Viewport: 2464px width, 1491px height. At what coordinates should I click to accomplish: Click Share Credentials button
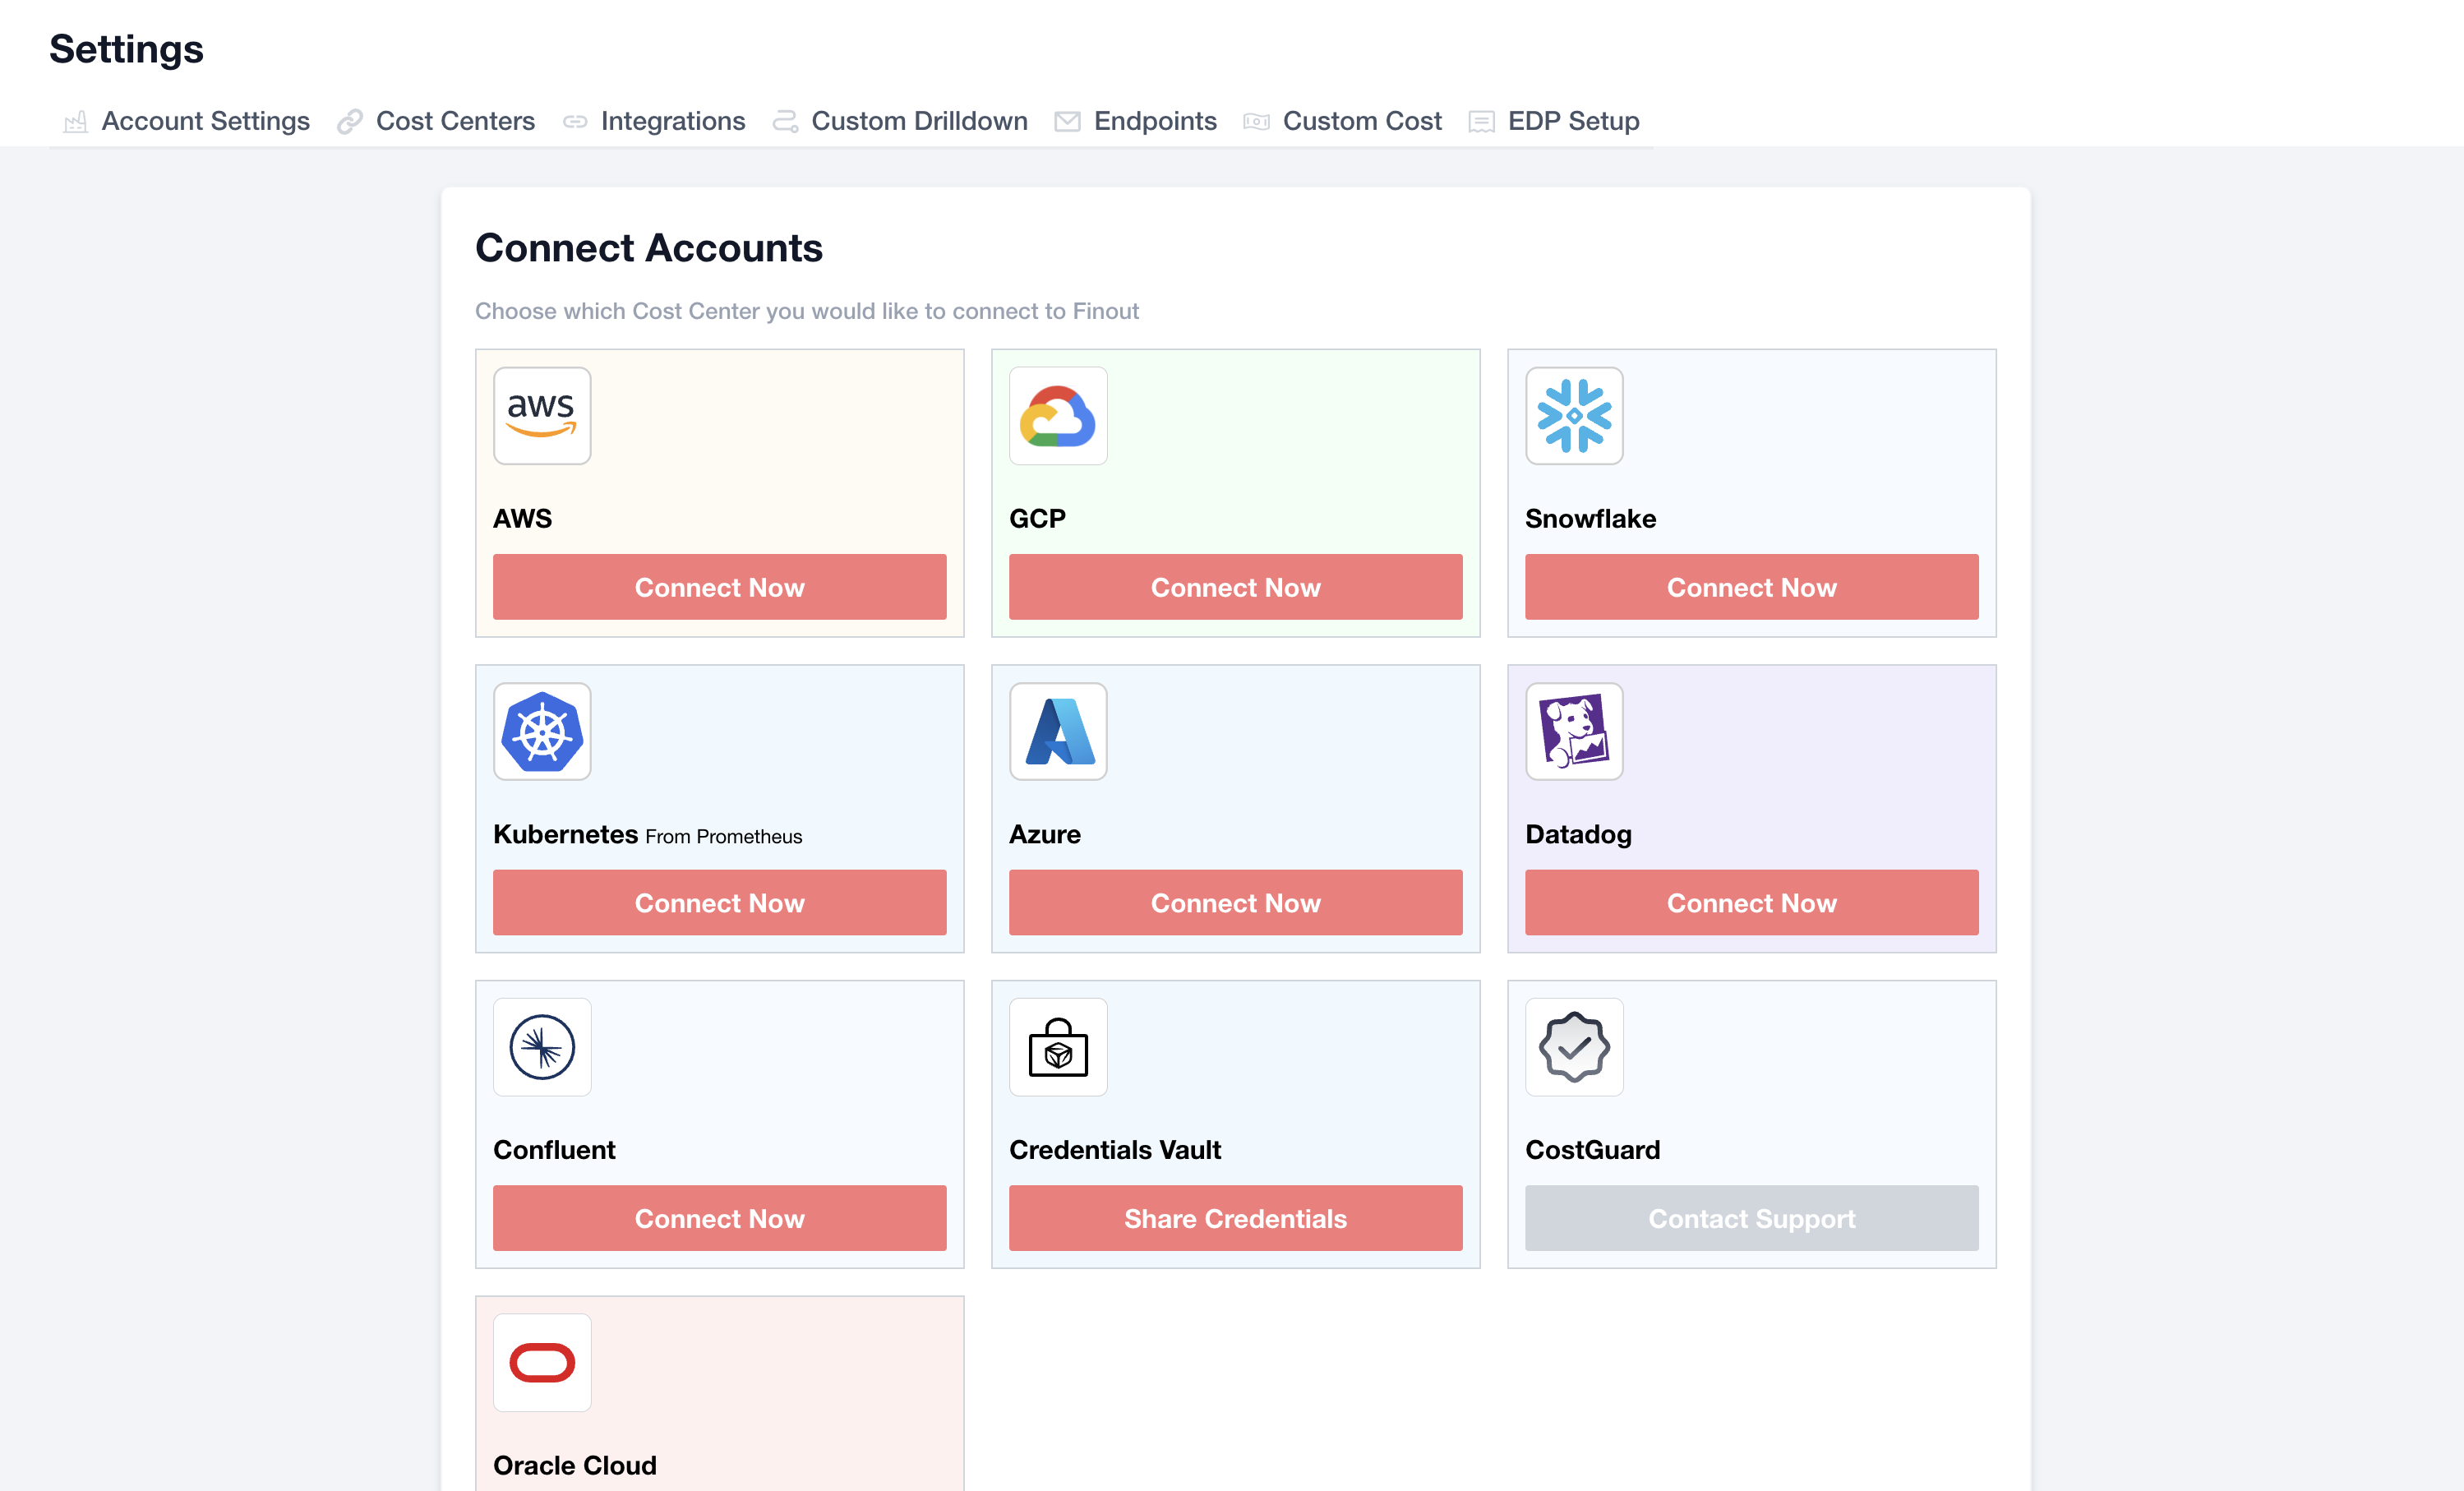coord(1235,1218)
